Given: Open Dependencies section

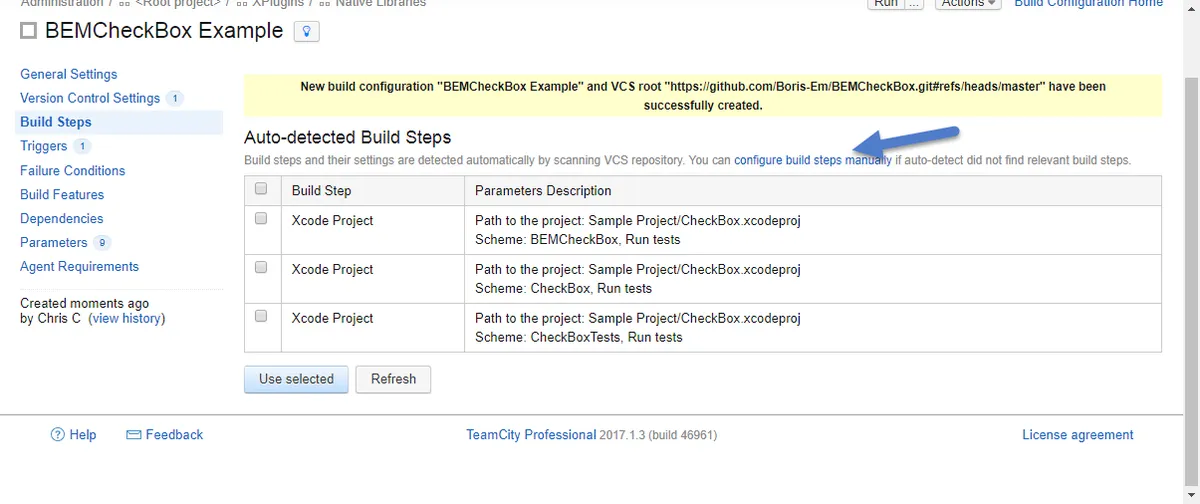Looking at the screenshot, I should (62, 218).
